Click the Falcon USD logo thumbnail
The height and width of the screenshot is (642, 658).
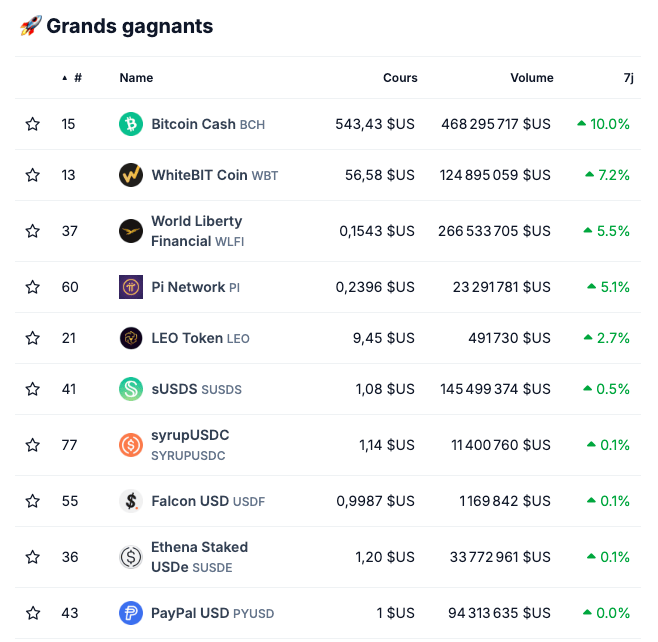click(x=131, y=501)
